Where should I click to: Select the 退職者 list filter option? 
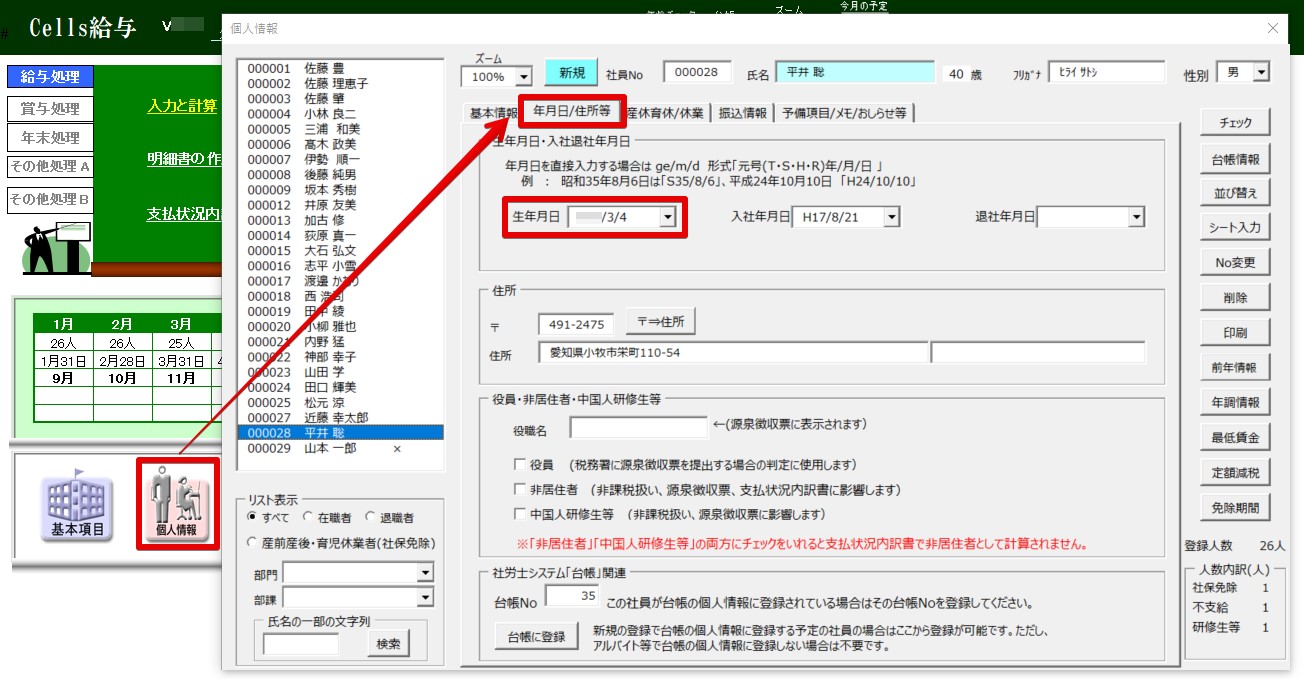(371, 518)
